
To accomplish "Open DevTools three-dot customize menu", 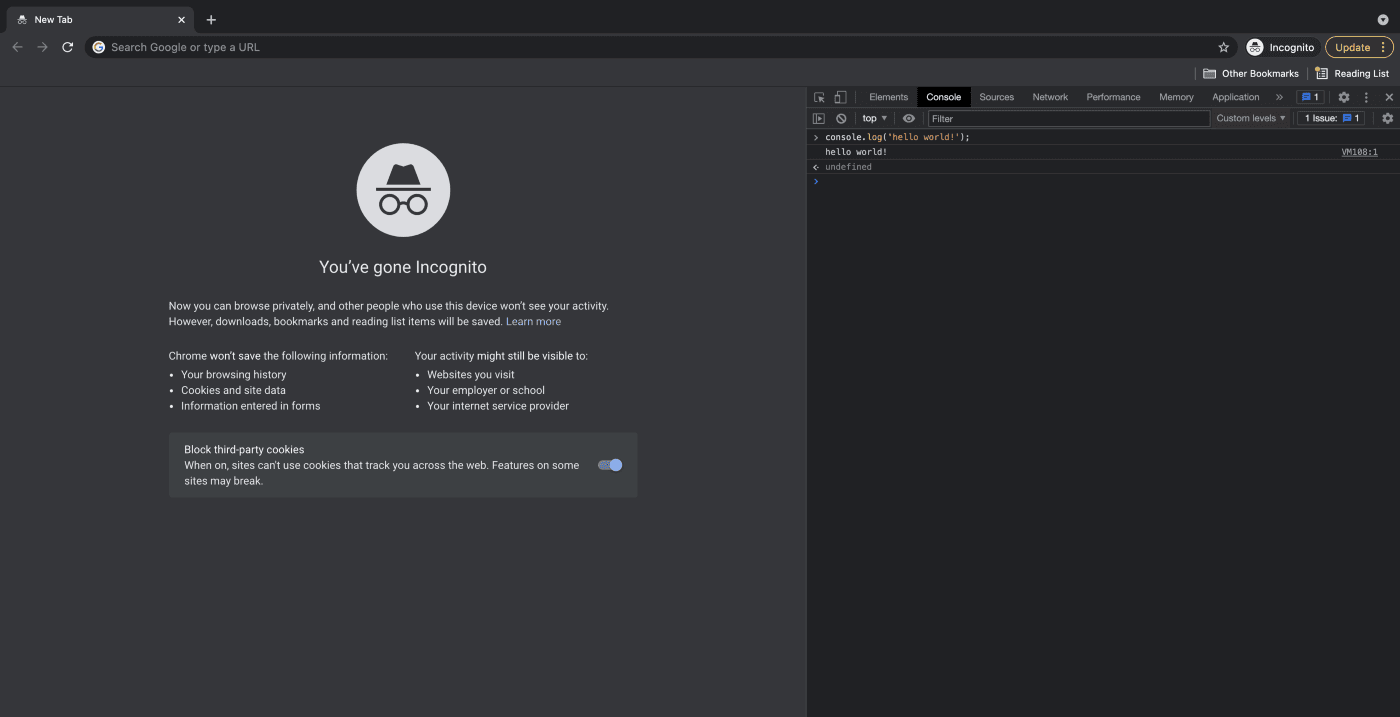I will [1366, 97].
